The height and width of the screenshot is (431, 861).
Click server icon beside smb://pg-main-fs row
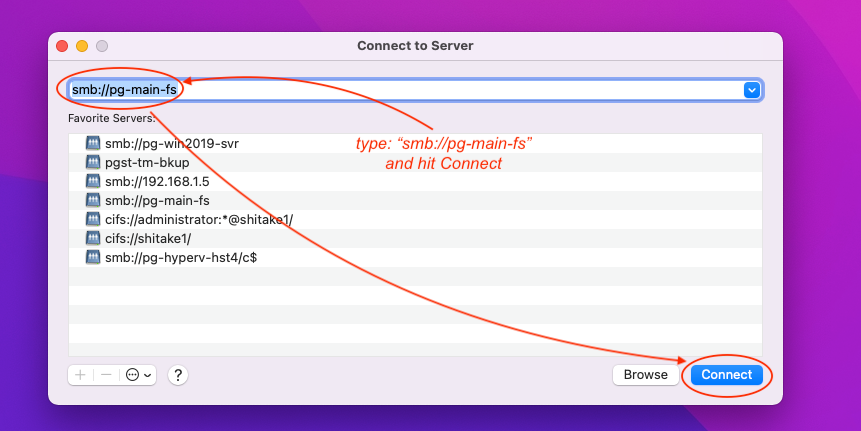93,200
